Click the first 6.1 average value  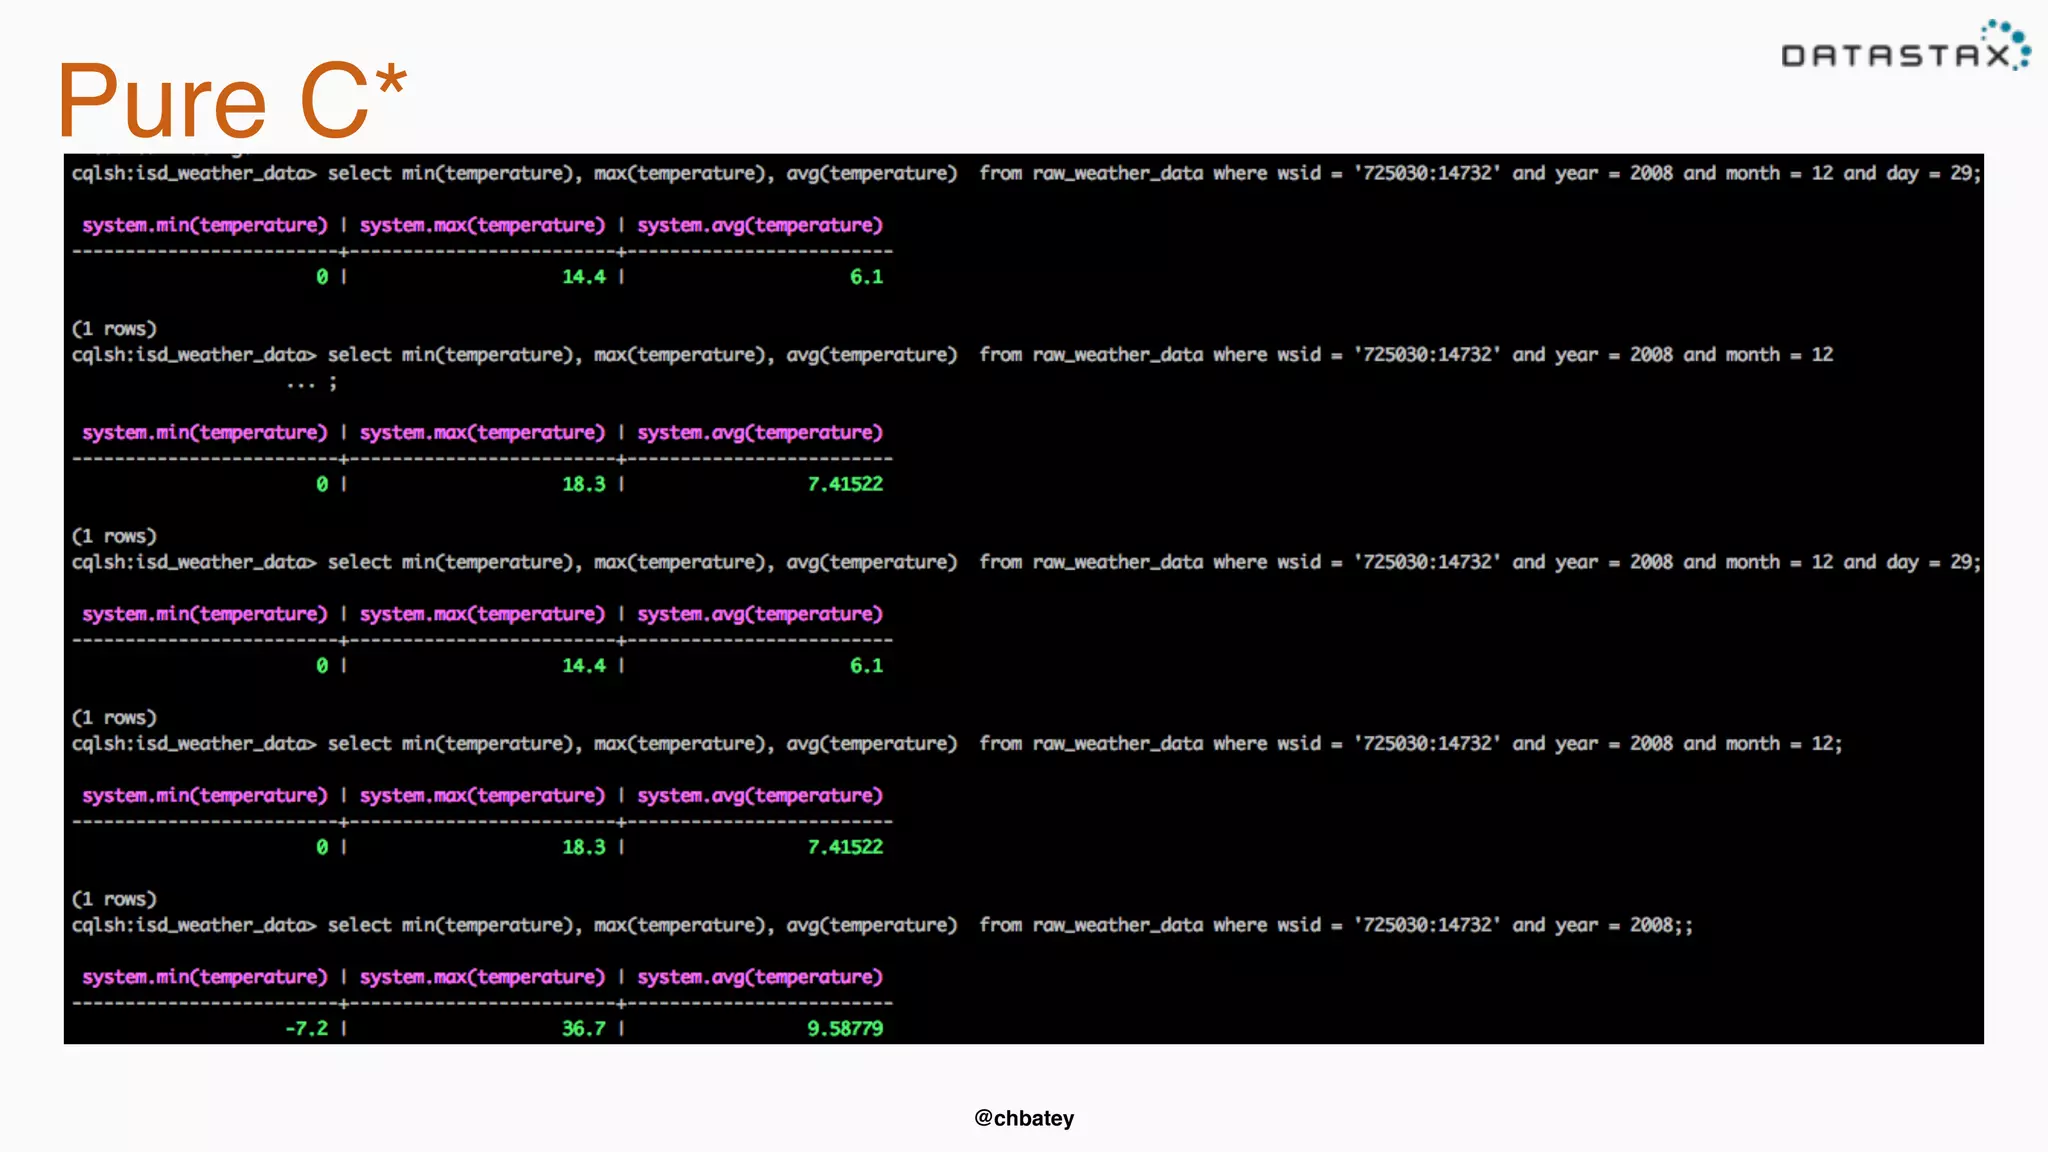coord(866,277)
